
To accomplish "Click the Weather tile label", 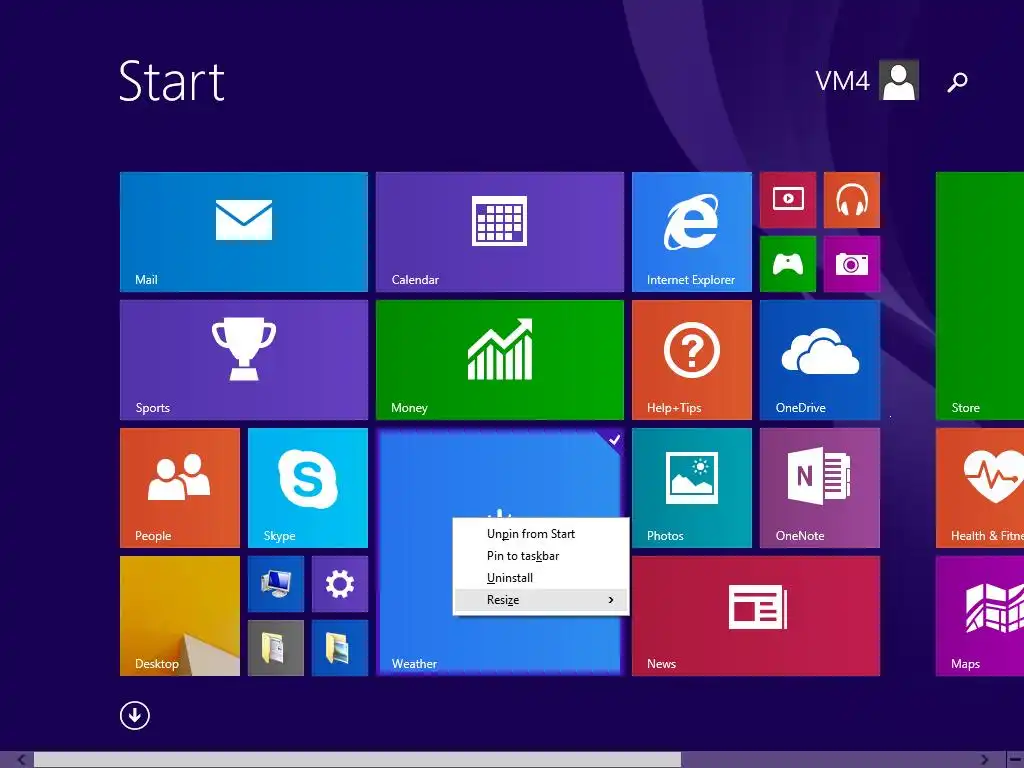I will coord(414,664).
